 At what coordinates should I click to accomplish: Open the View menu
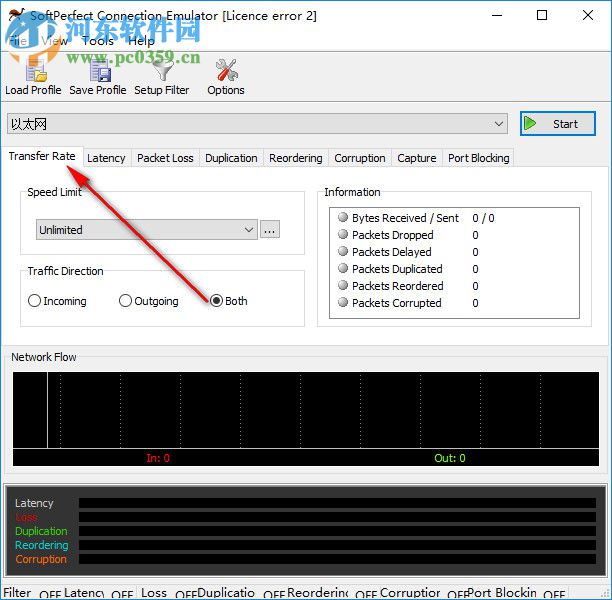point(55,41)
